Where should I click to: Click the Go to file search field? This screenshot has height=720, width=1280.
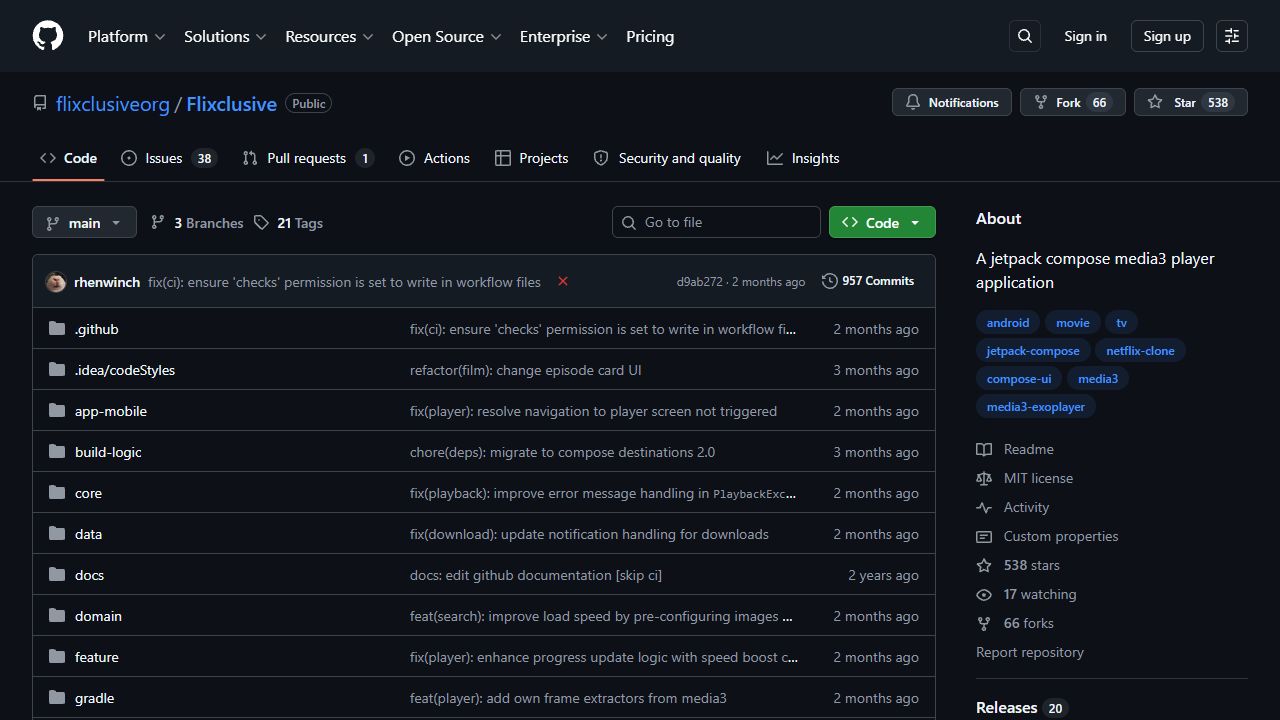pos(716,222)
